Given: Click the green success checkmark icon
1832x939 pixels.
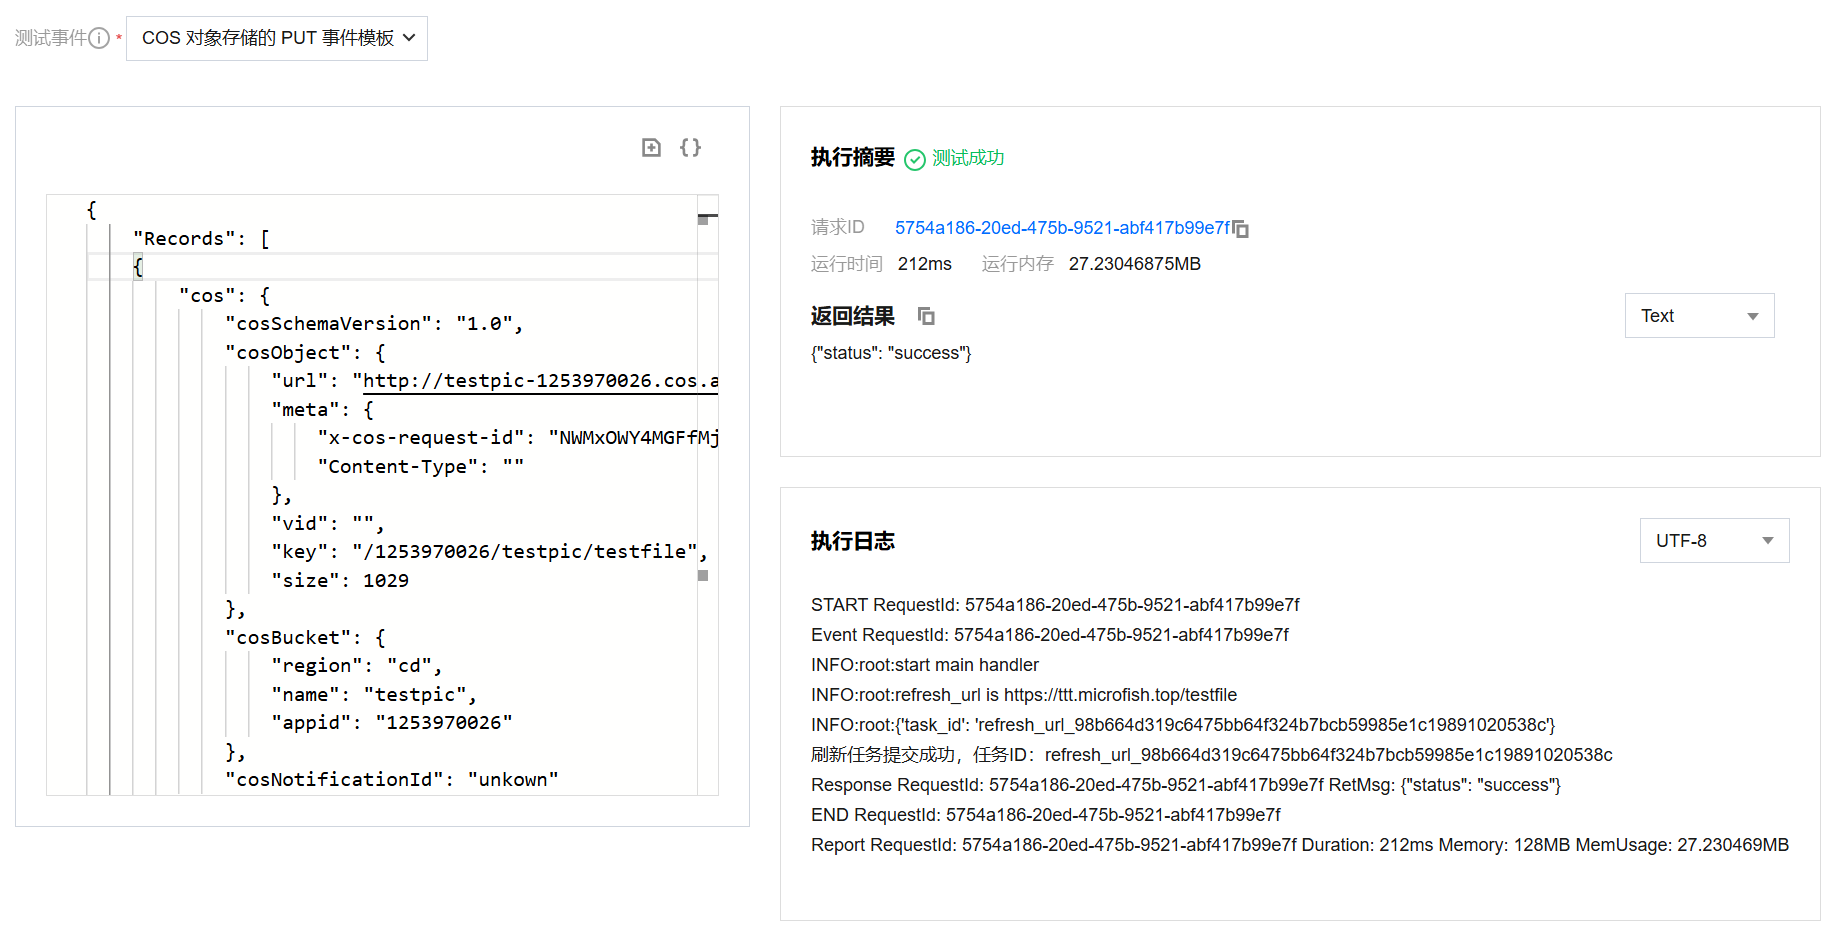Looking at the screenshot, I should coord(914,159).
